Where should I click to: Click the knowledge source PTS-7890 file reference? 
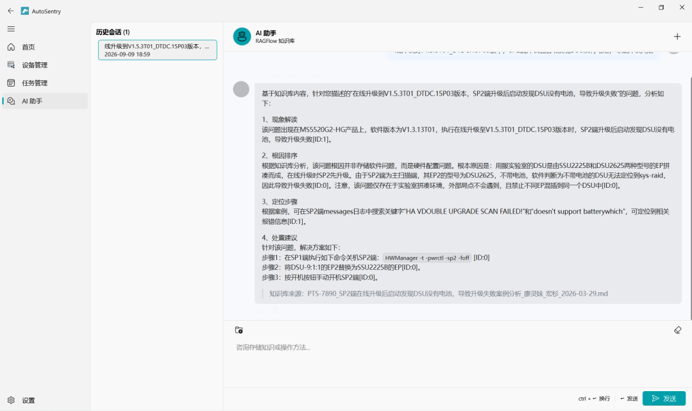[x=458, y=294]
